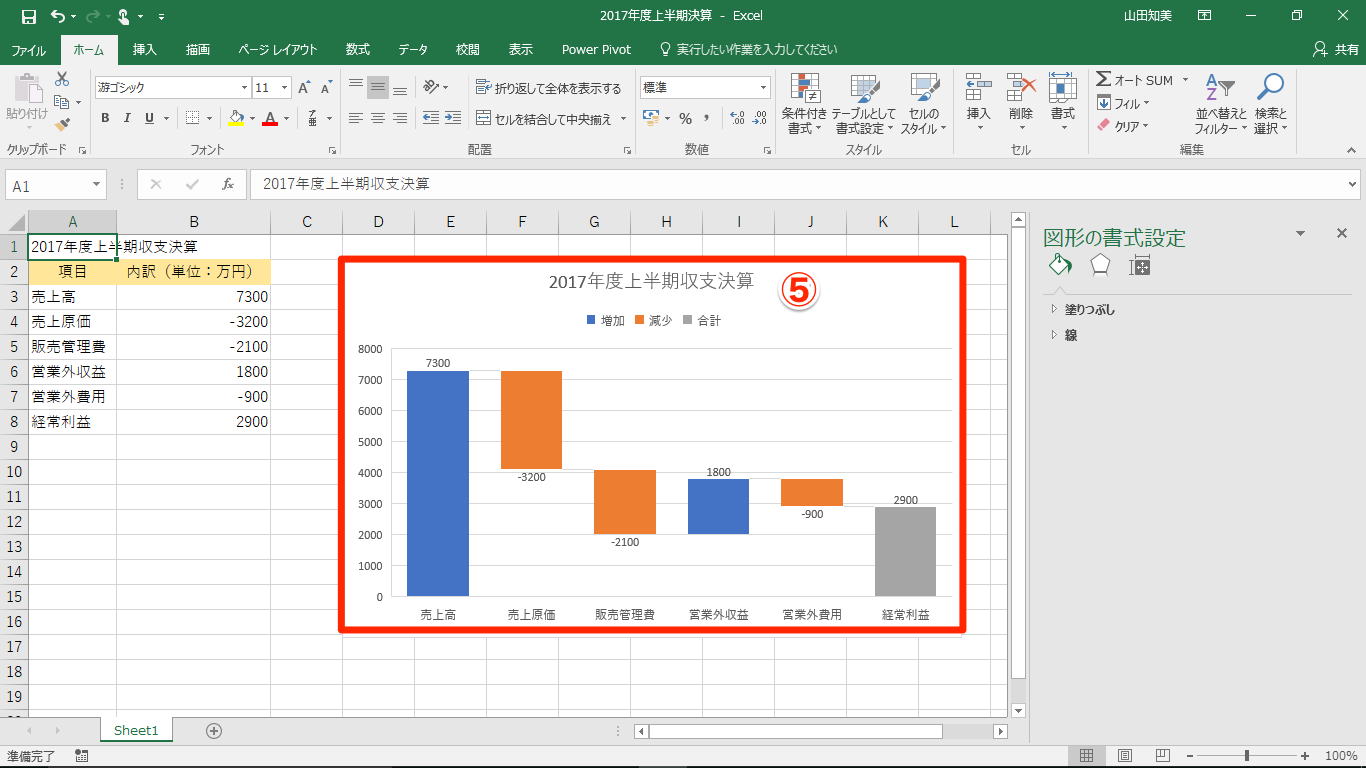
Task: Click the 実行したい作業を入力してください search box
Action: click(749, 50)
